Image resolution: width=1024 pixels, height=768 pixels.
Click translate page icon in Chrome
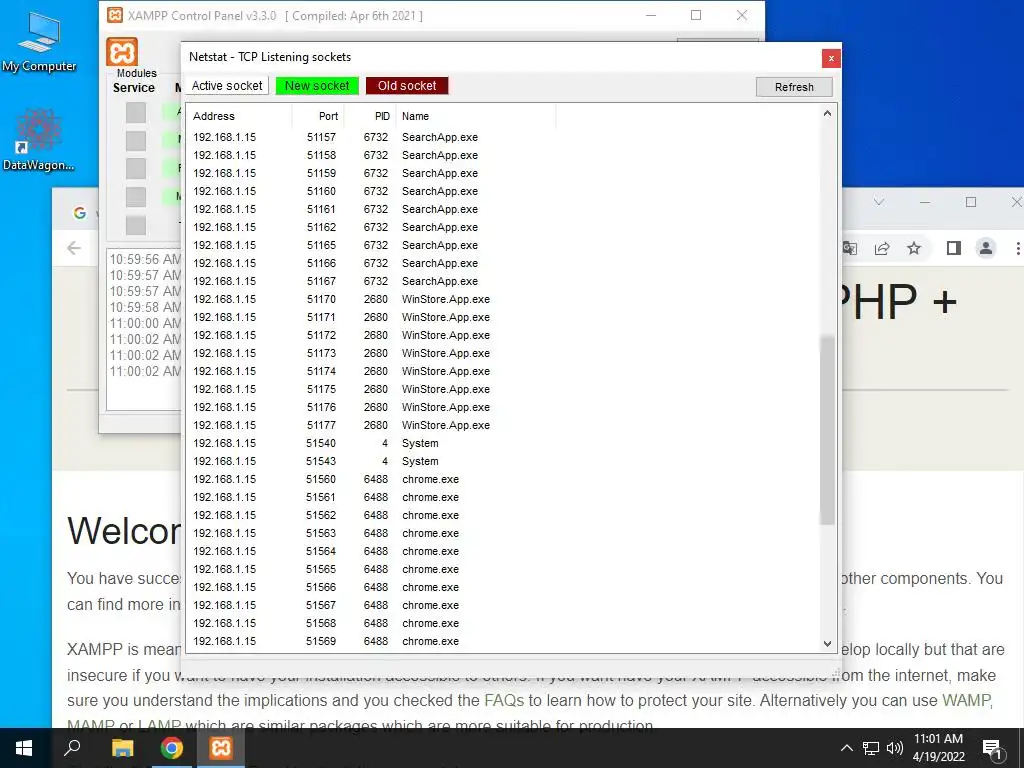[850, 248]
